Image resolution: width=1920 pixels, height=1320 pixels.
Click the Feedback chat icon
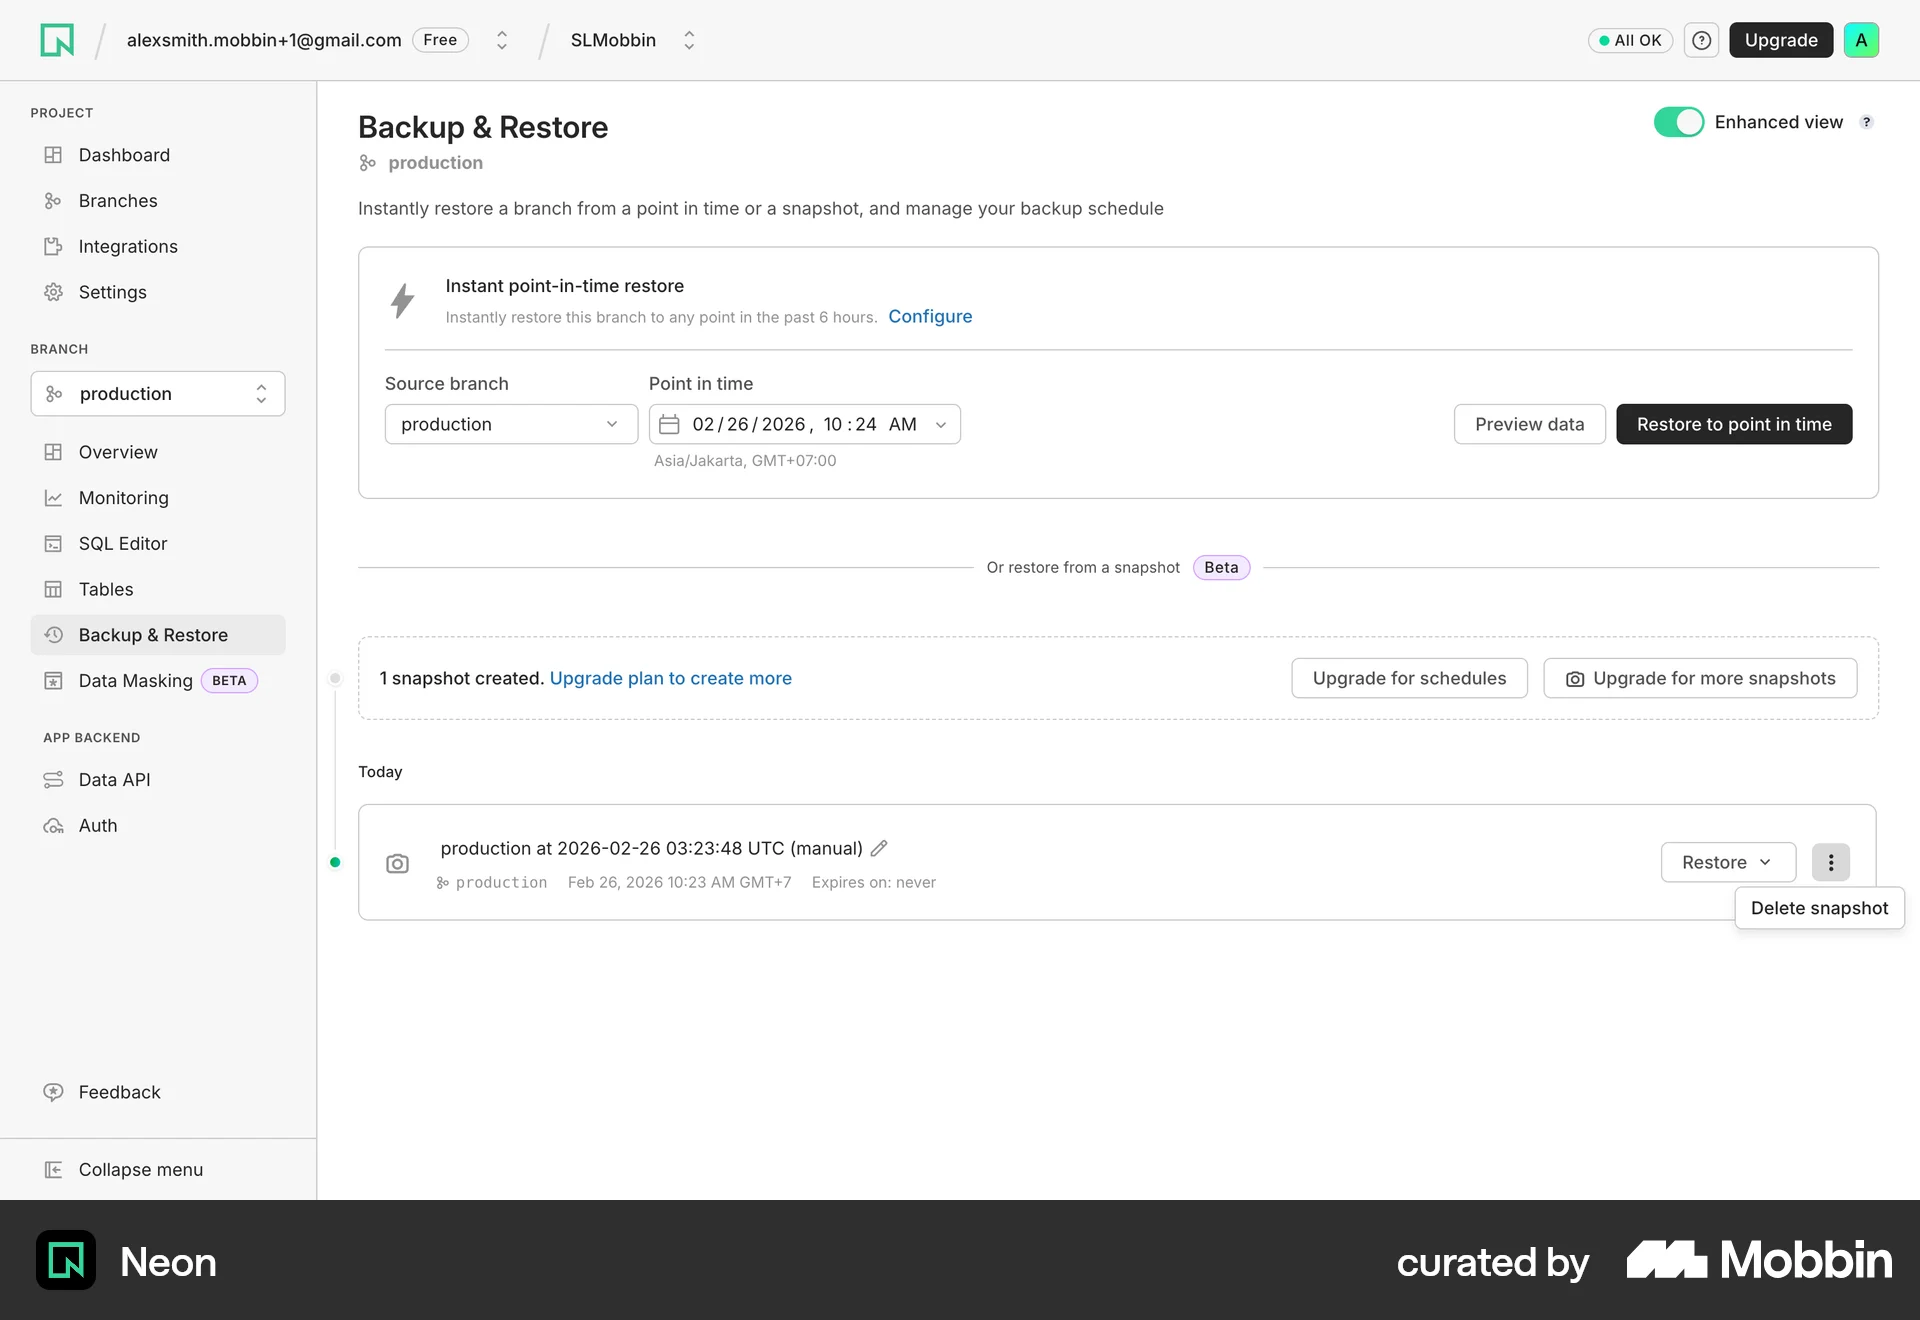53,1092
